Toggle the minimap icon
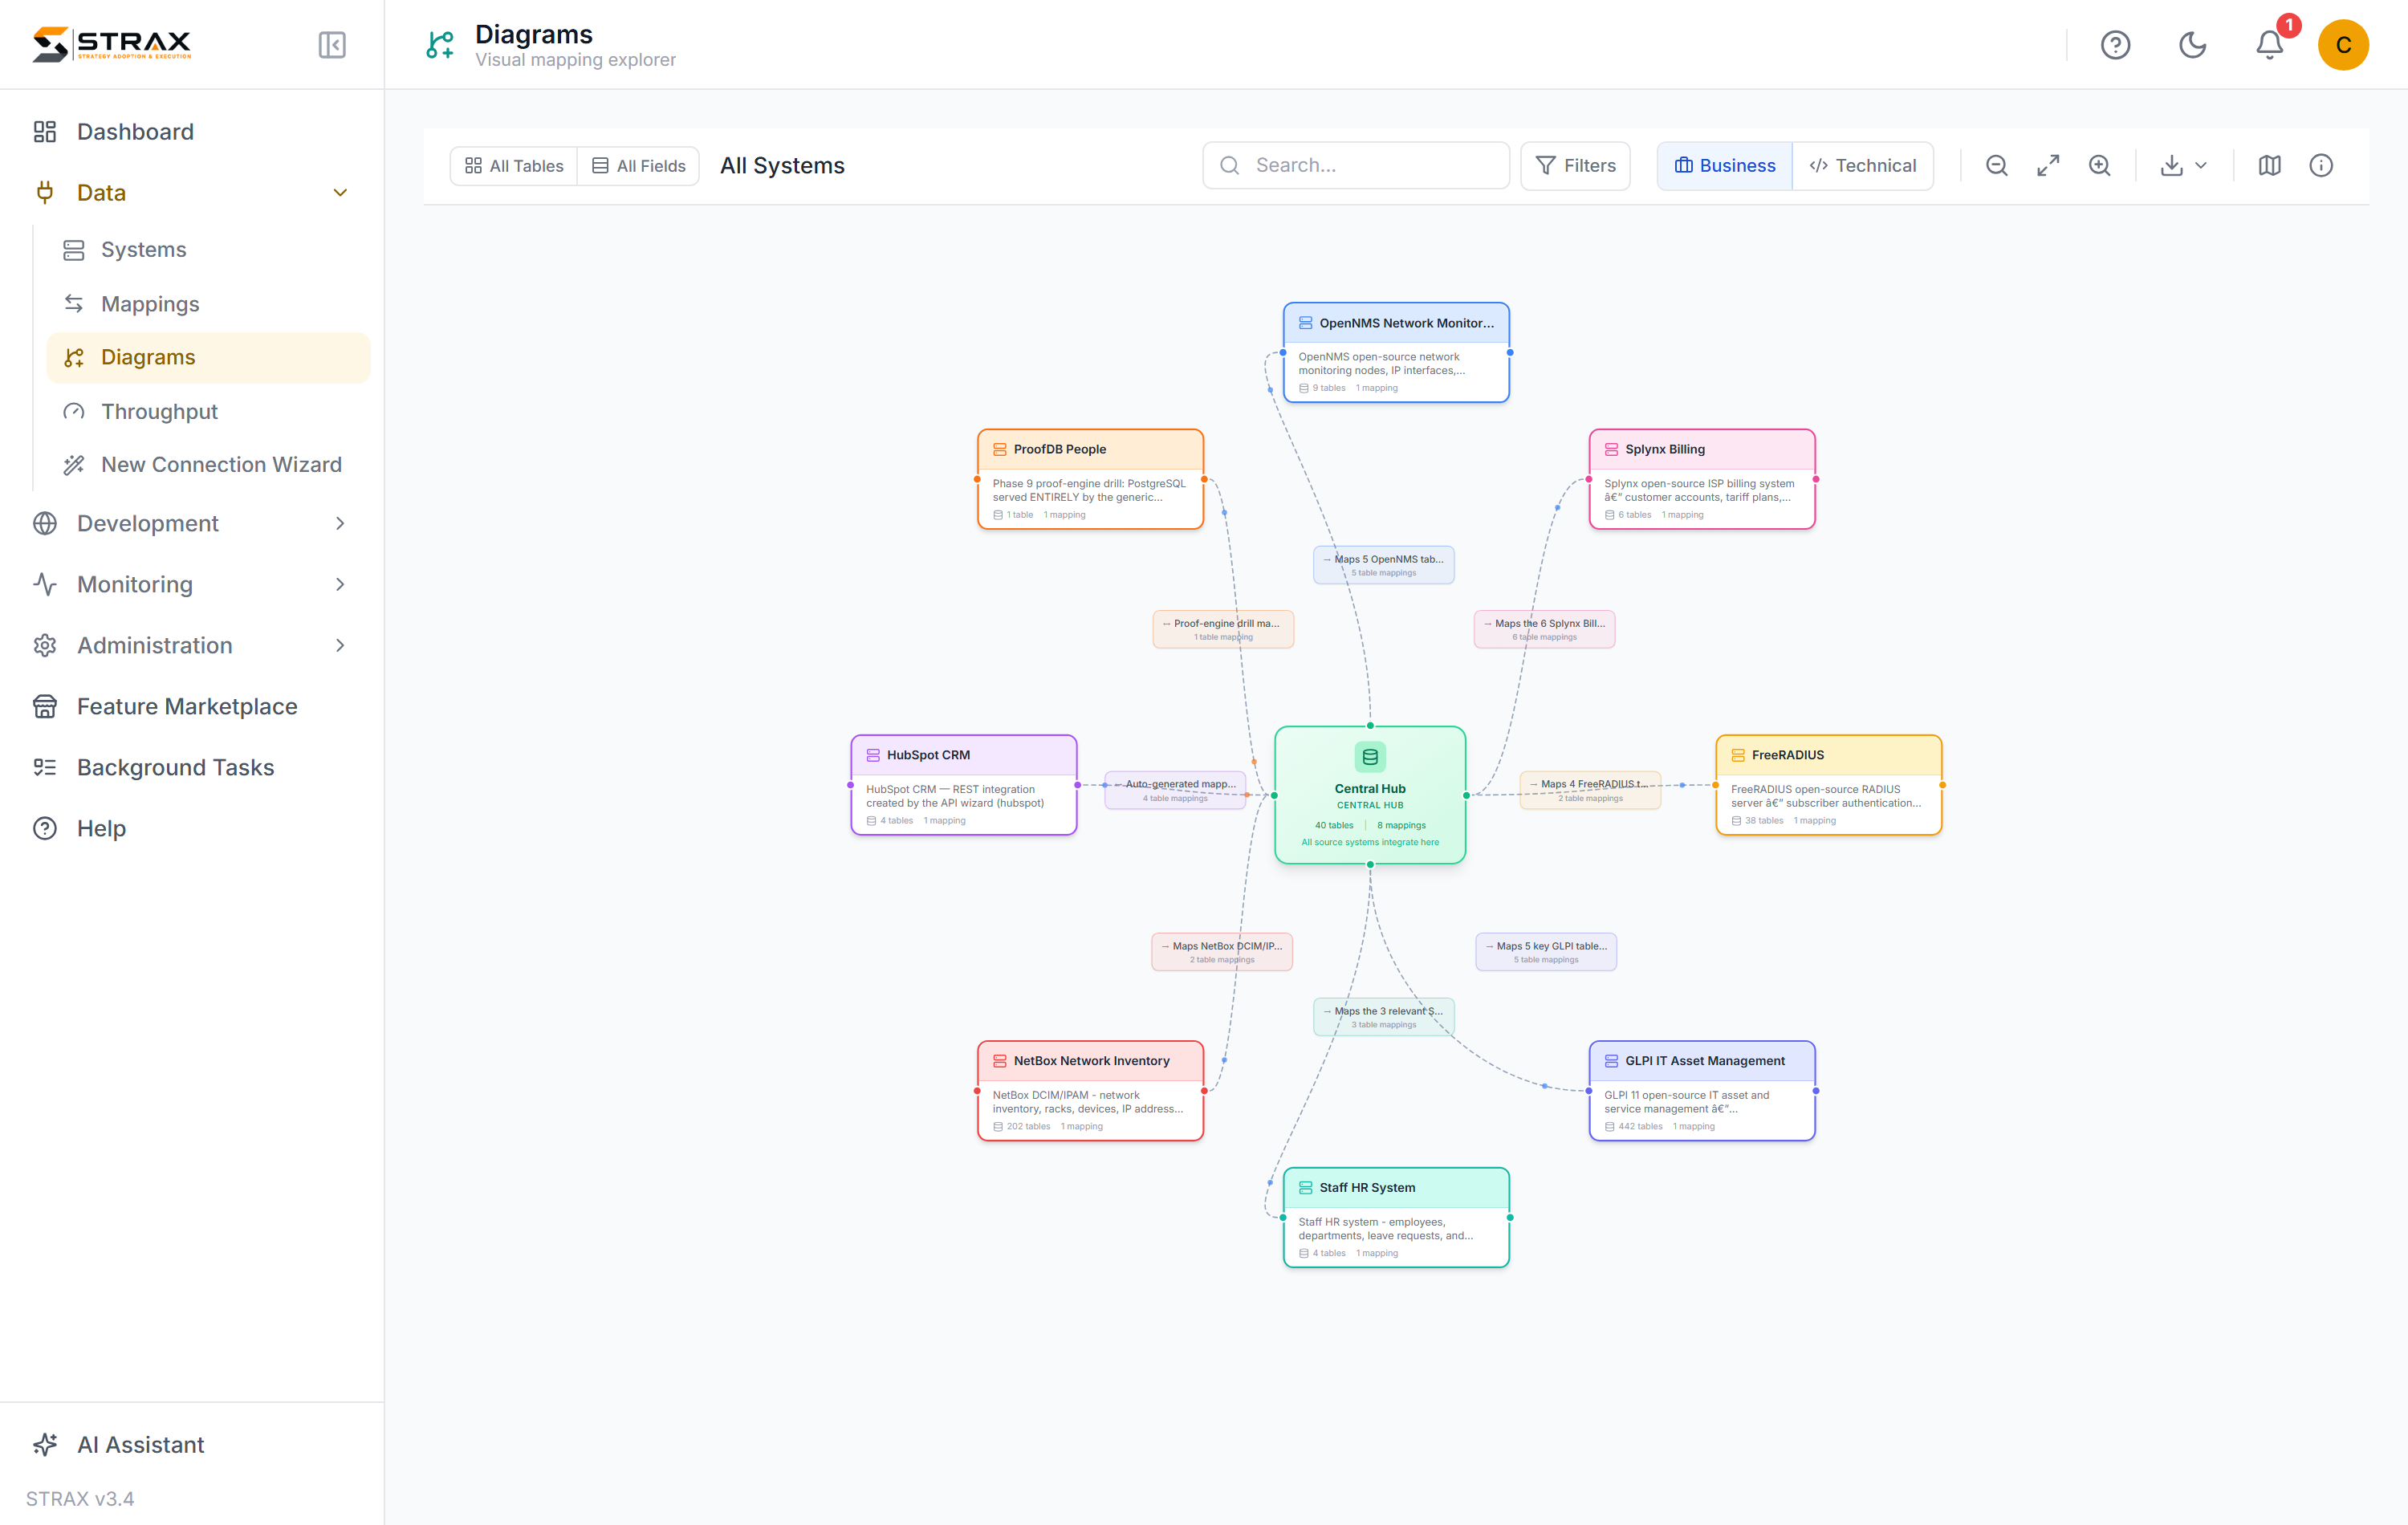This screenshot has height=1525, width=2408. tap(2269, 165)
